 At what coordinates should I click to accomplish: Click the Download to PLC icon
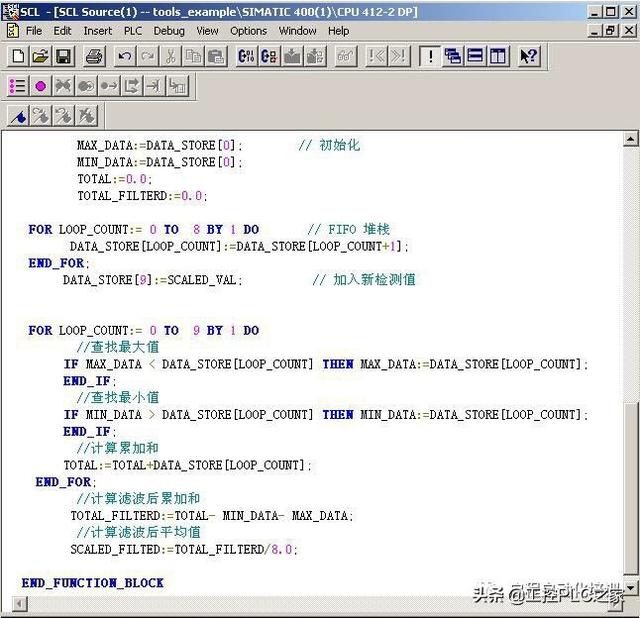292,56
